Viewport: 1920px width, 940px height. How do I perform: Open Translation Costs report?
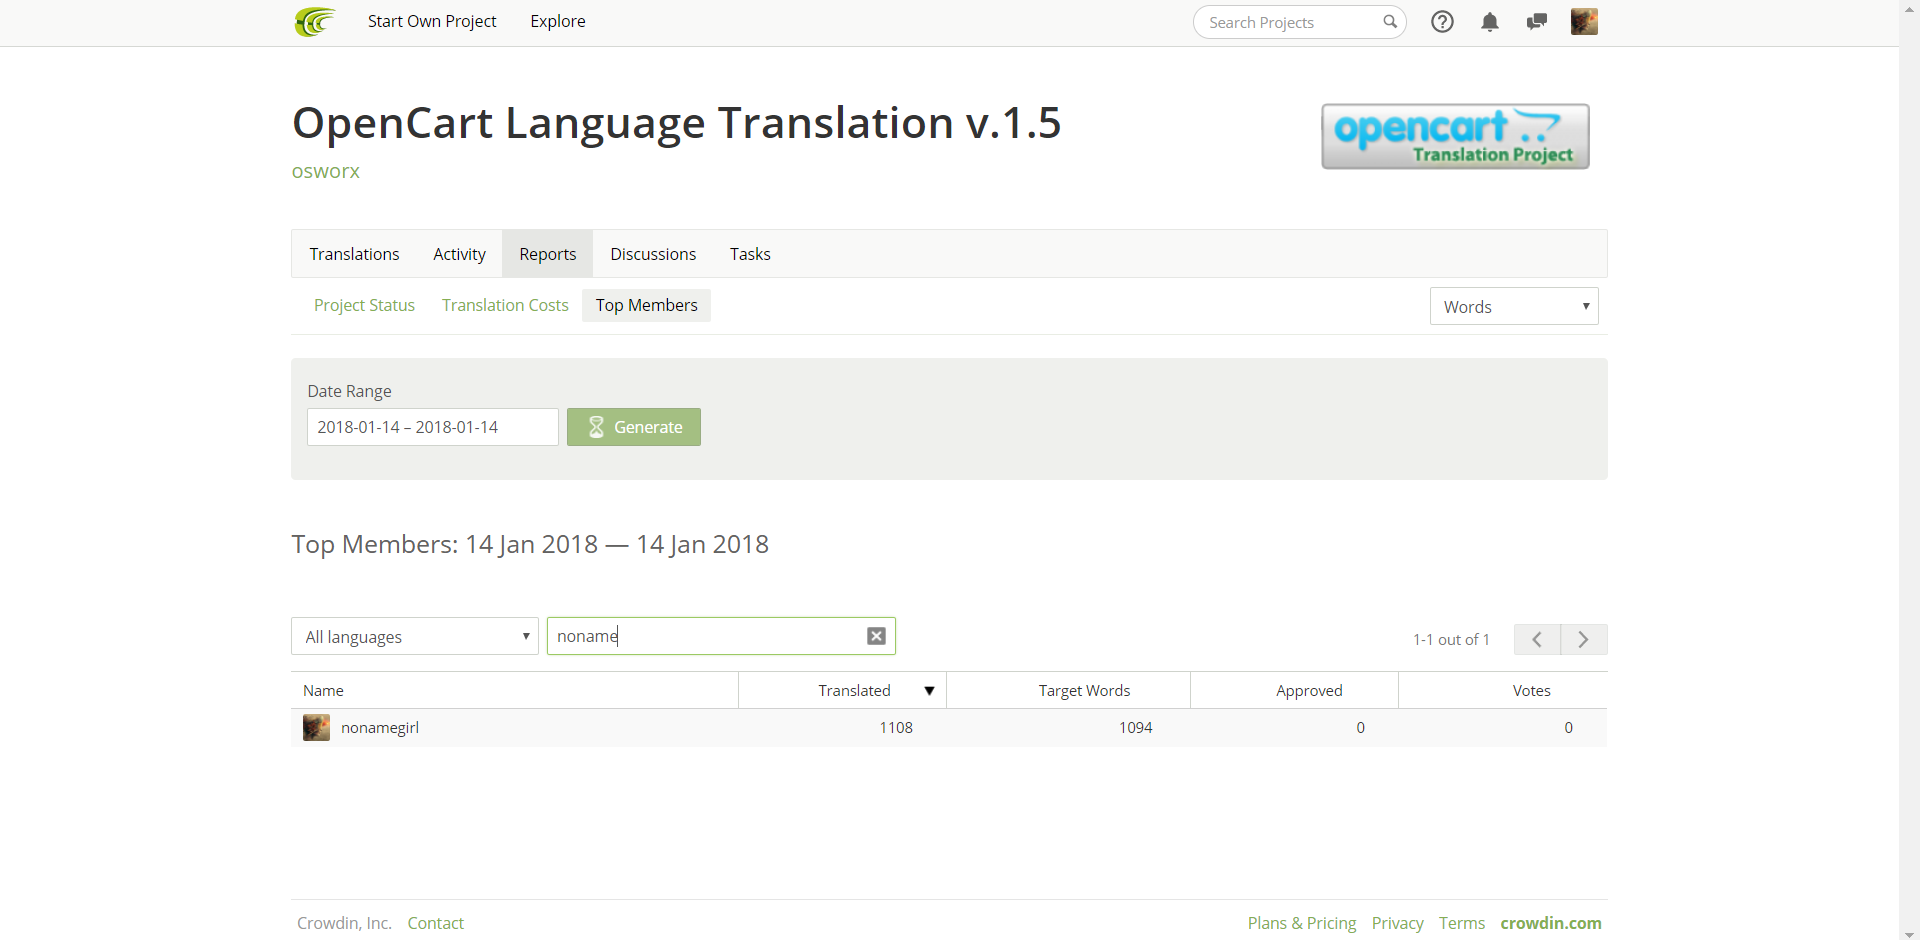pos(505,305)
